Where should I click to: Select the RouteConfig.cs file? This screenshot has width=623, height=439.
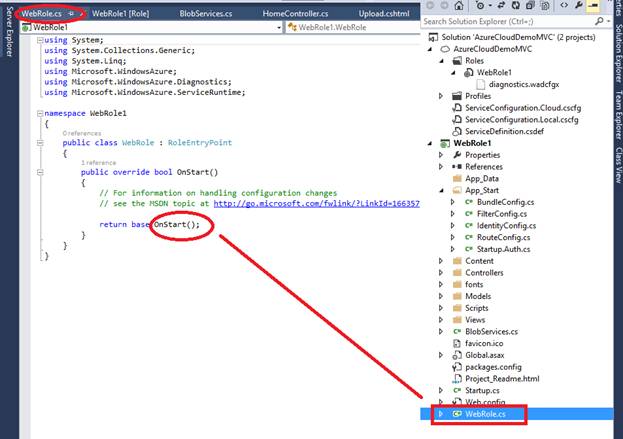coord(503,238)
